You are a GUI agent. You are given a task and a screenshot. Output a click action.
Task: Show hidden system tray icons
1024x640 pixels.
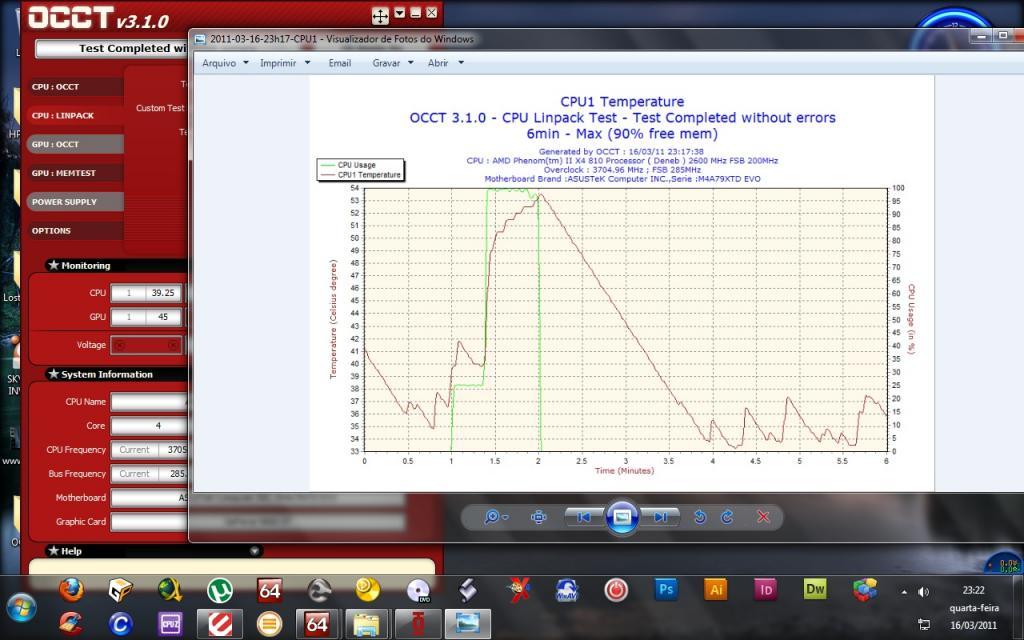904,592
